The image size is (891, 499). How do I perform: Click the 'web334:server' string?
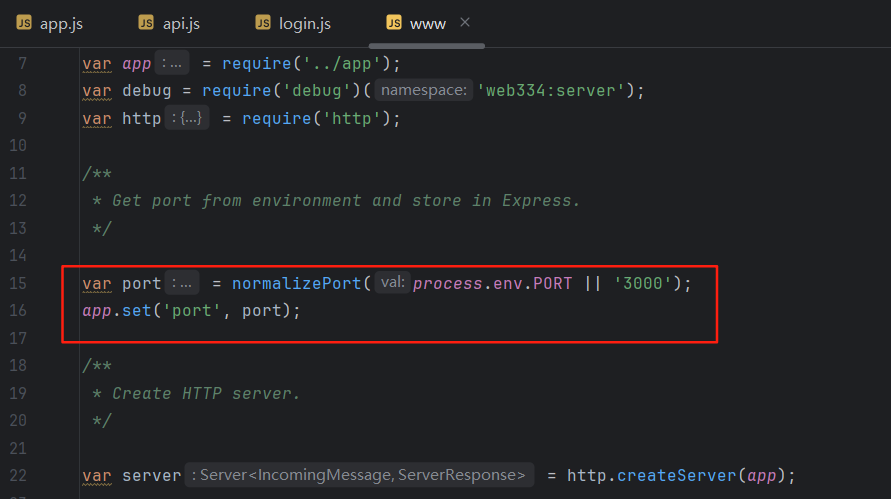[x=551, y=90]
